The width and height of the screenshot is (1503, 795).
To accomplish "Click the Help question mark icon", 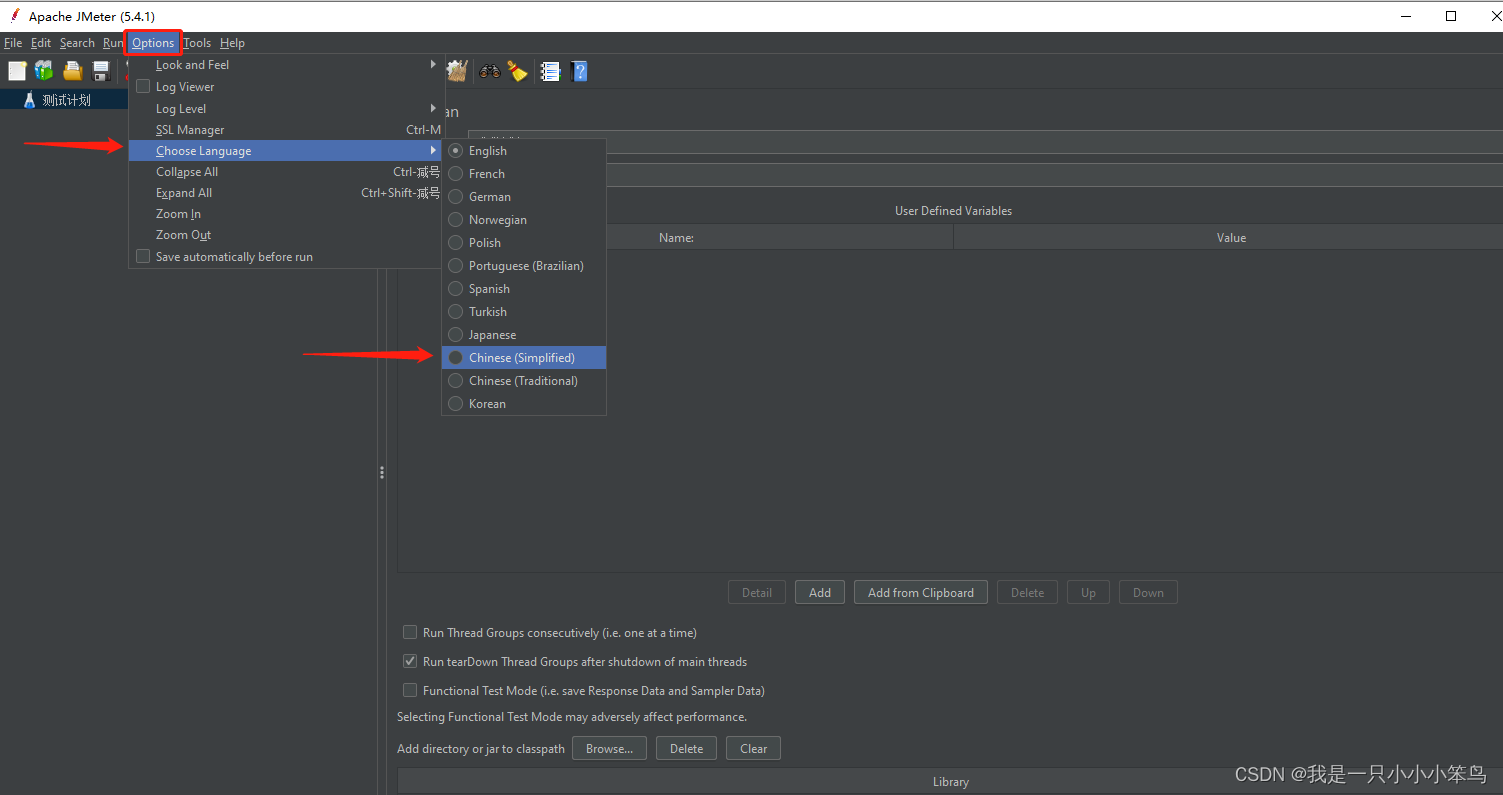I will tap(579, 71).
